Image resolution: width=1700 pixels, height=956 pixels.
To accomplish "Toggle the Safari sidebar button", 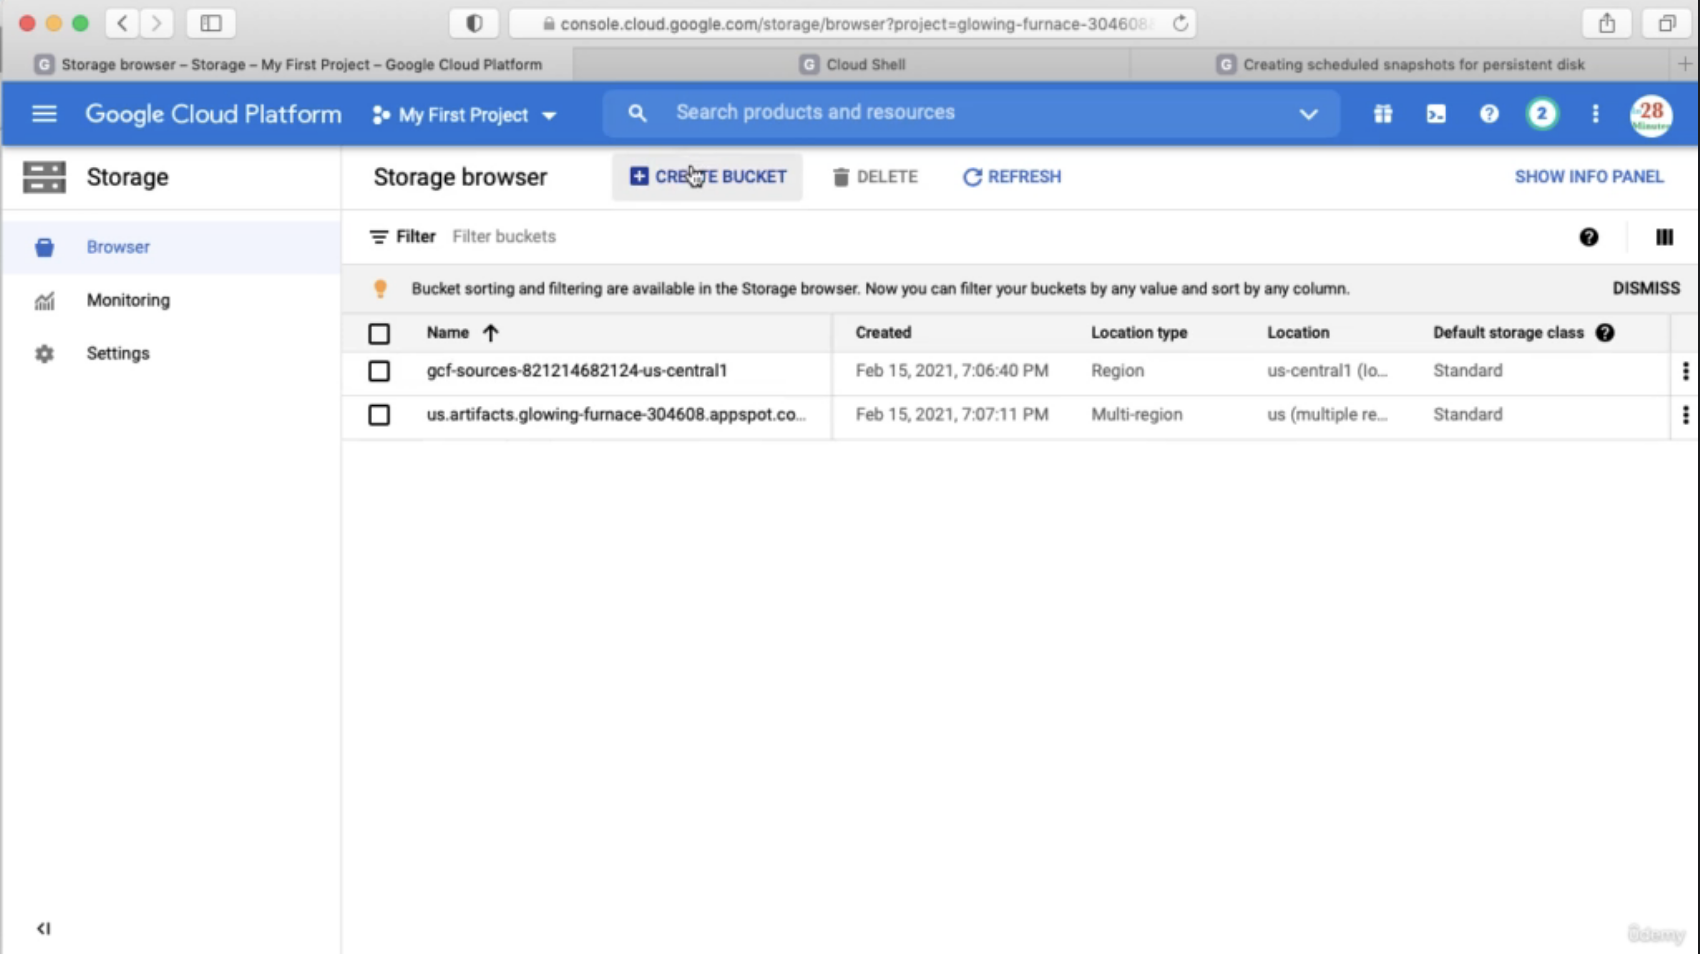I will click(x=211, y=23).
